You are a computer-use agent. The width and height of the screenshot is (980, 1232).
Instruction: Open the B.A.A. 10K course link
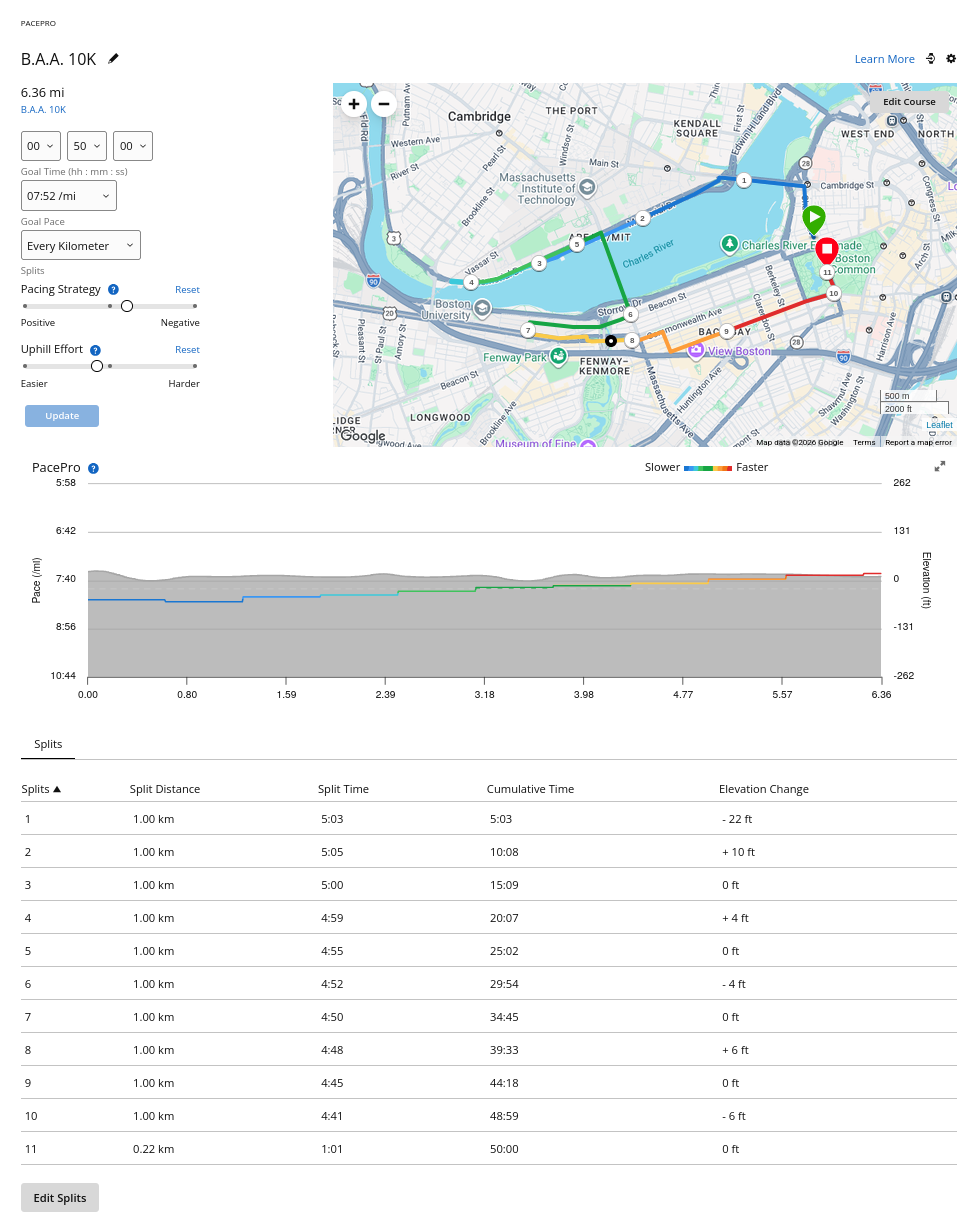(43, 110)
